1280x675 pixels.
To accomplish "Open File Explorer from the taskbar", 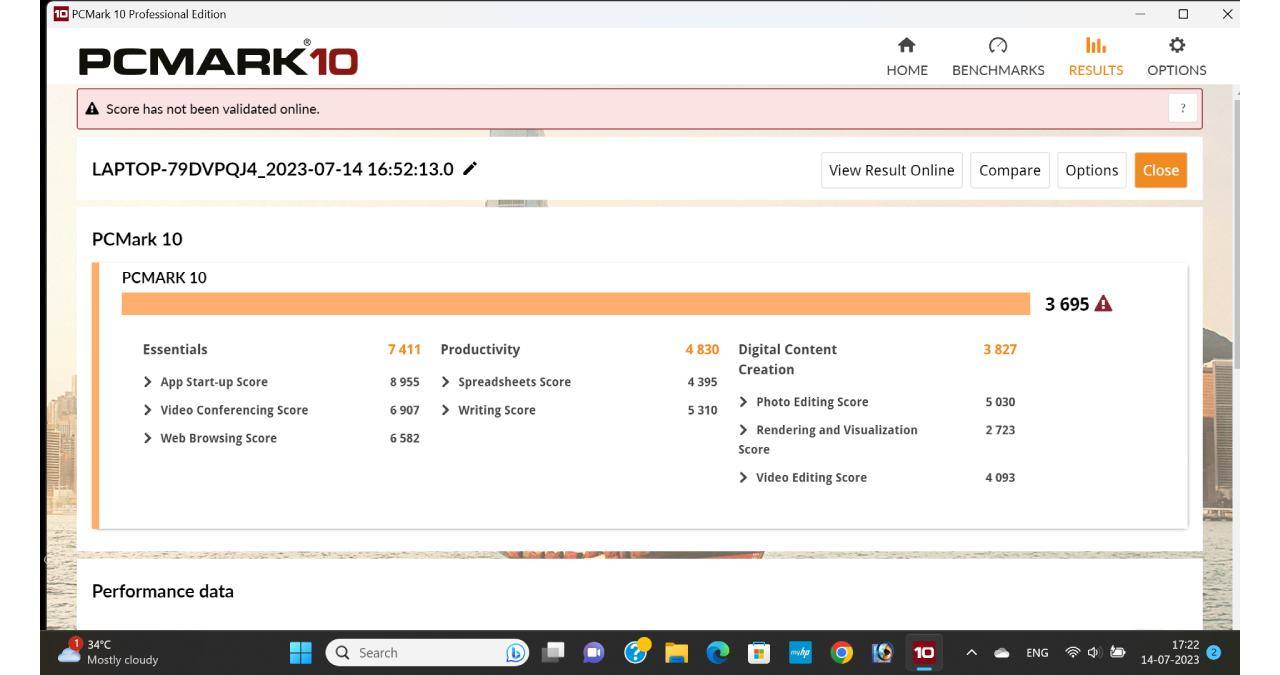I will coord(677,653).
